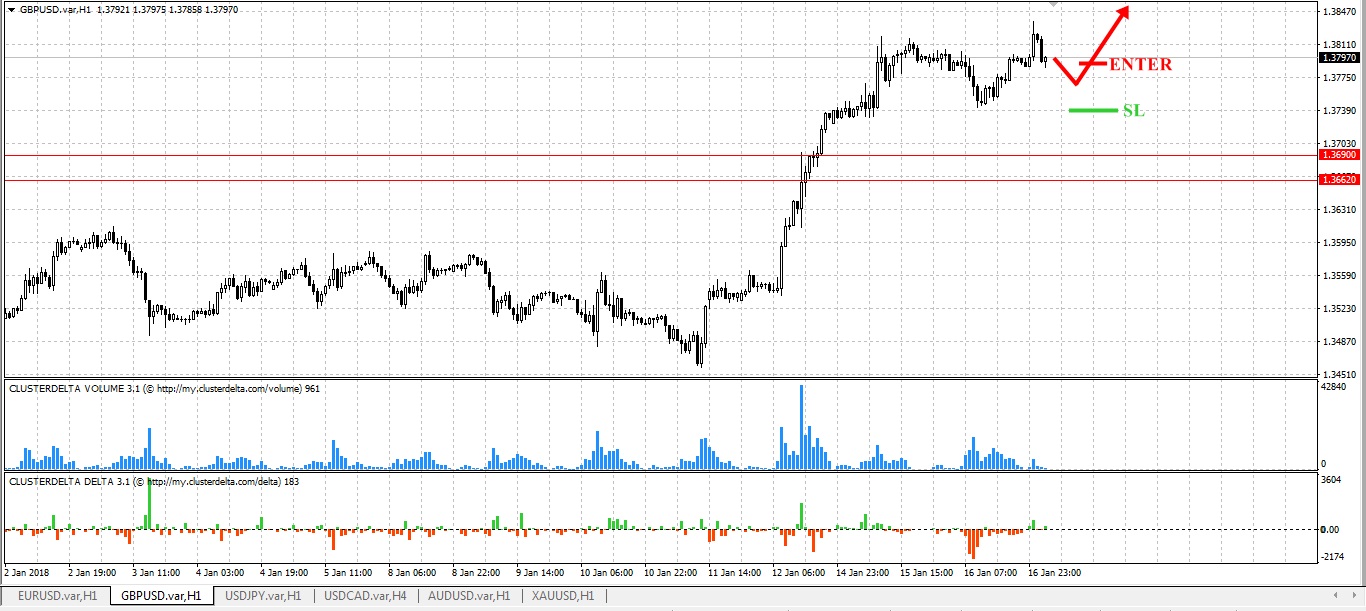Screen dimensions: 1366x611
Task: Click the 12 Jan 06:00 time label
Action: click(x=800, y=573)
